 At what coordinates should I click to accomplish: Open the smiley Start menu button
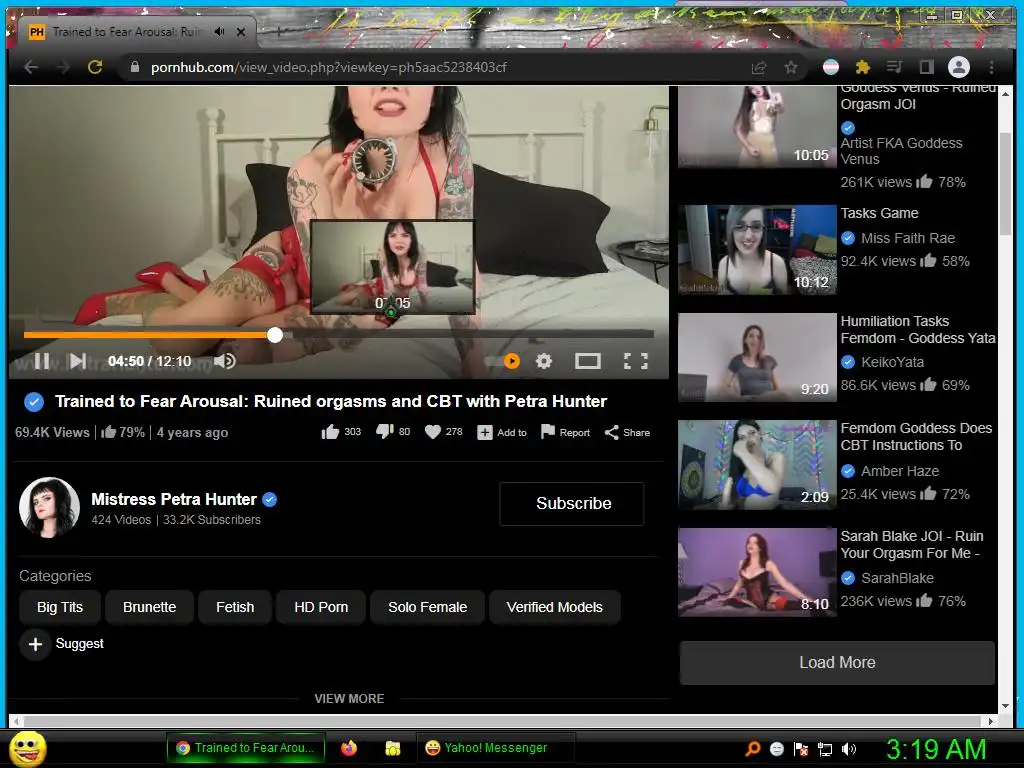coord(27,748)
